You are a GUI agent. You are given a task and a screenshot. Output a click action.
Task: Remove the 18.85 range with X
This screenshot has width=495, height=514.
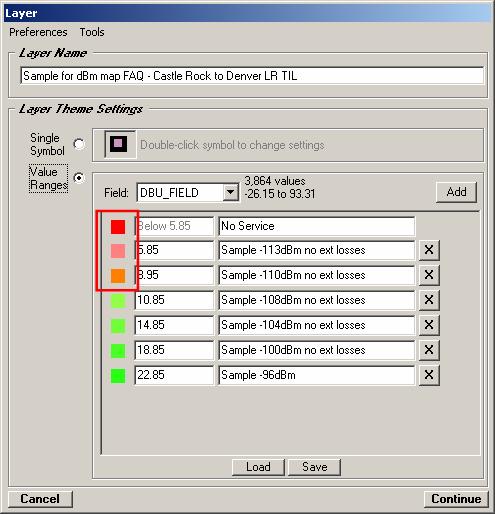(429, 350)
